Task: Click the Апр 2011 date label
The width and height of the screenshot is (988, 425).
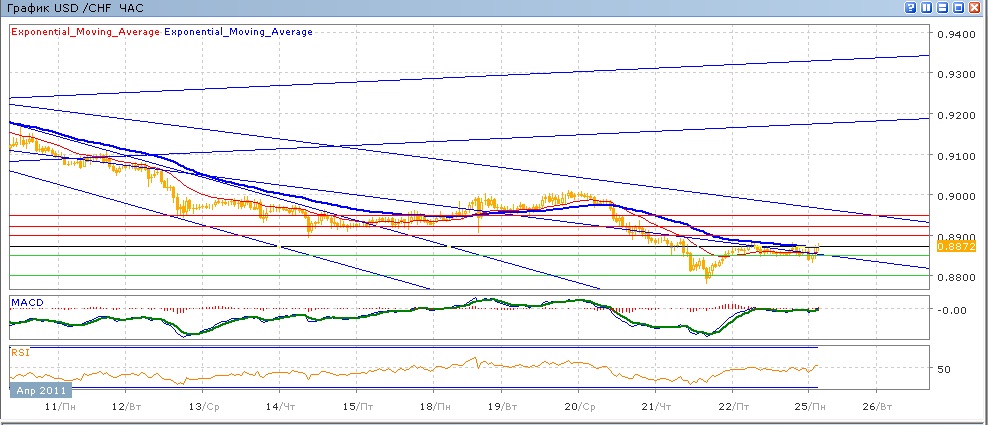Action: [x=40, y=390]
